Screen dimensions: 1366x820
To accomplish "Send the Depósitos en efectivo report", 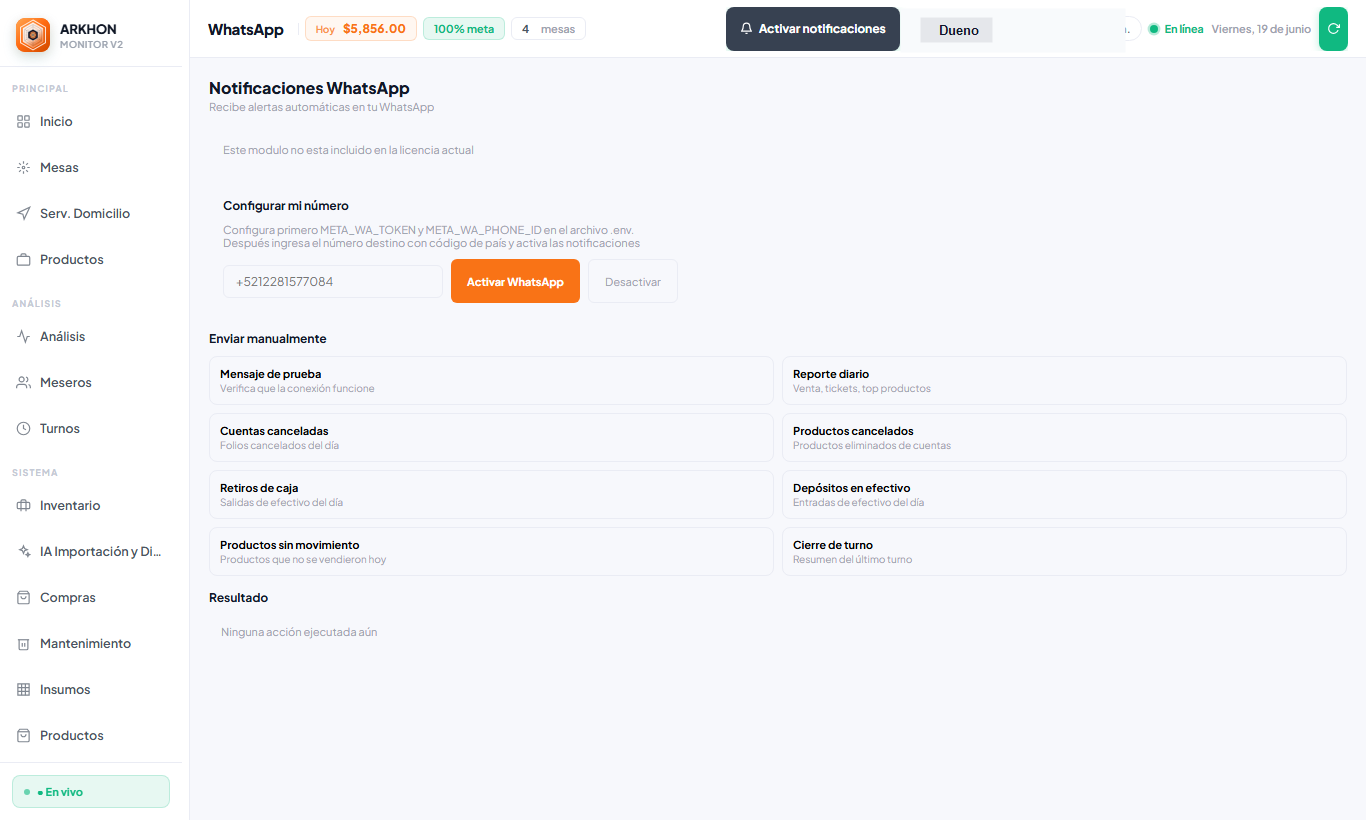I will pyautogui.click(x=1064, y=494).
